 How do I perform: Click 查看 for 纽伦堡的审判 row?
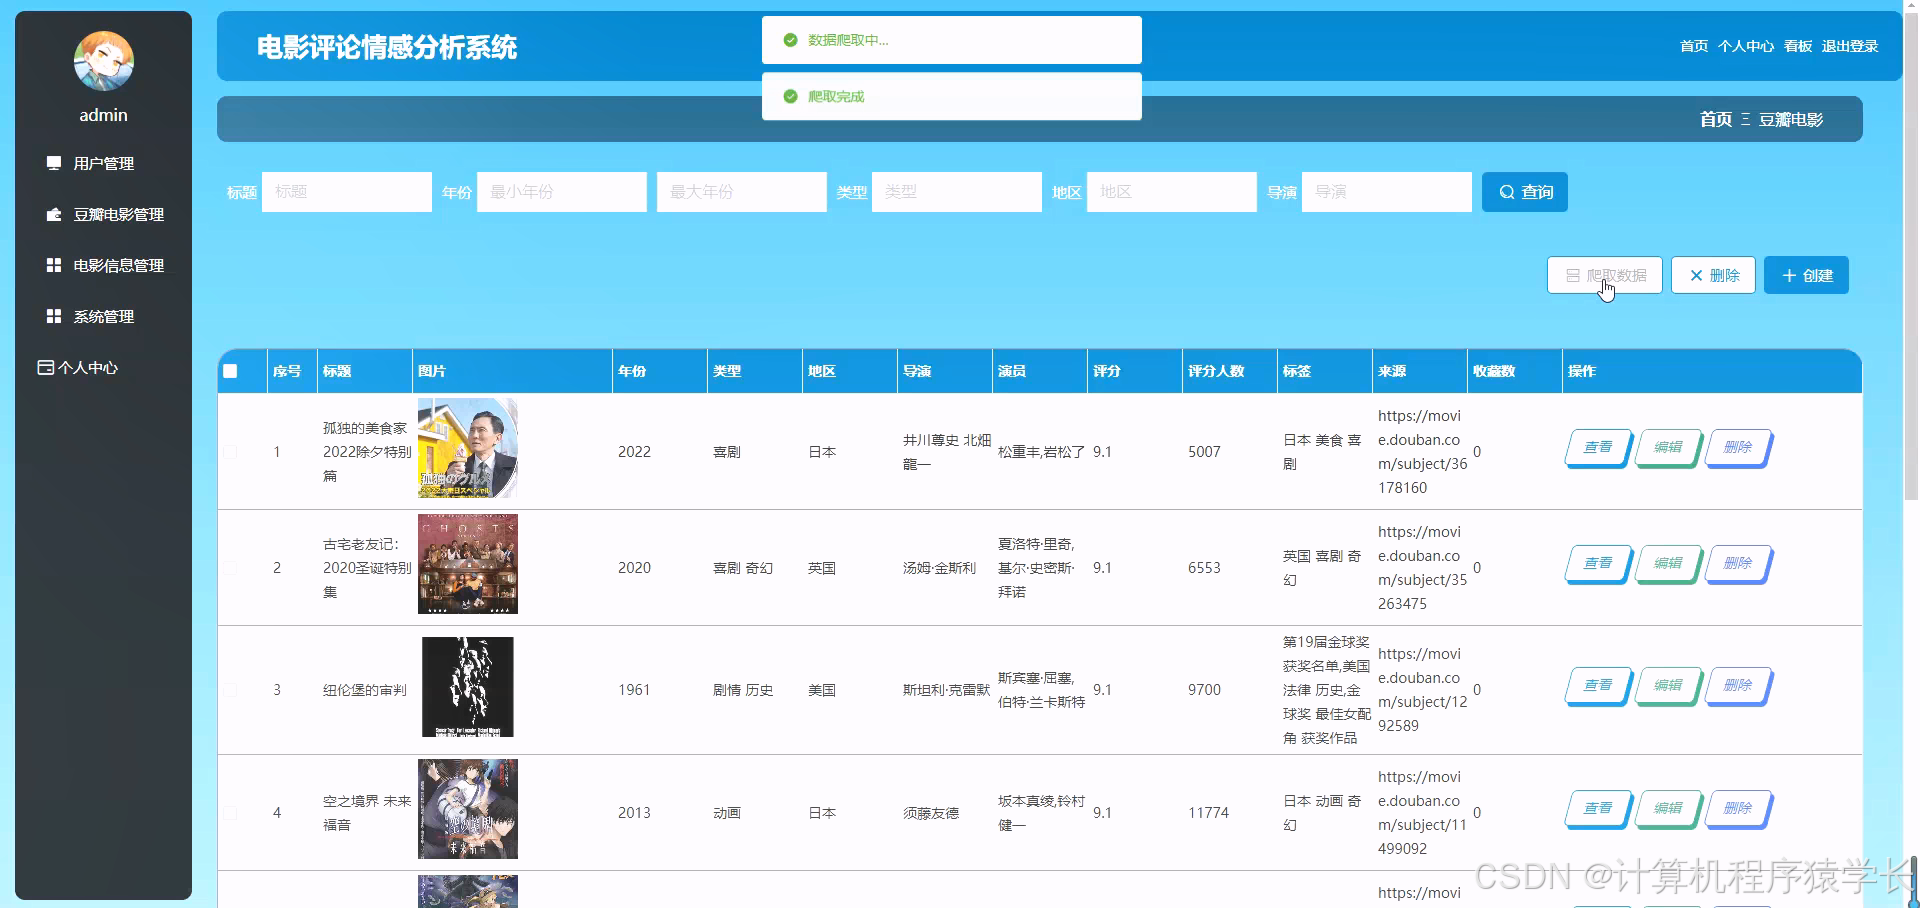(x=1598, y=685)
